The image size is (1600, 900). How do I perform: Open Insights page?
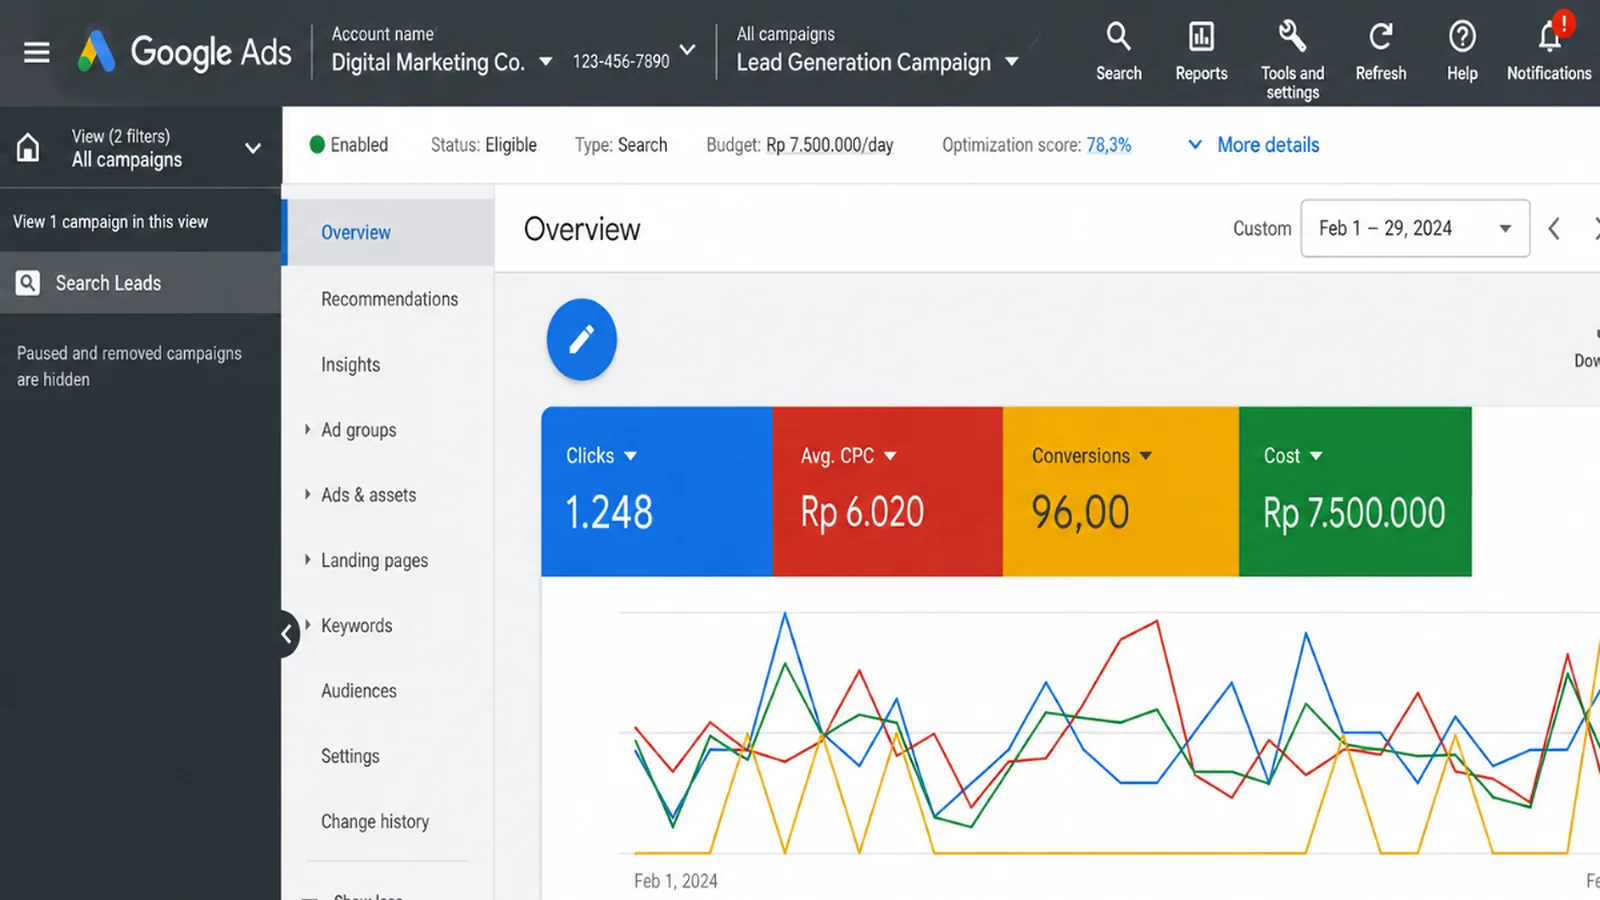(350, 365)
